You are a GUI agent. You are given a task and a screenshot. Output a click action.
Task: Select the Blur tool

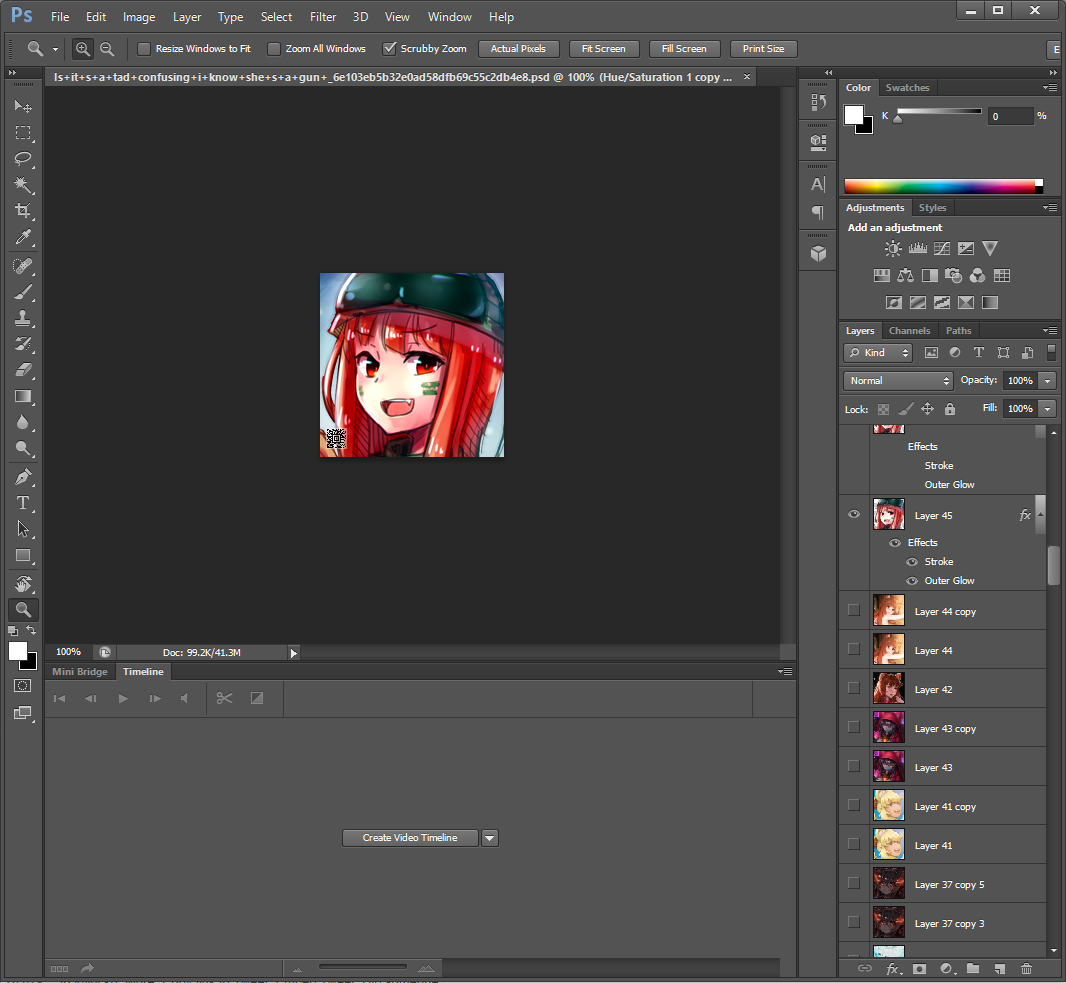coord(23,422)
